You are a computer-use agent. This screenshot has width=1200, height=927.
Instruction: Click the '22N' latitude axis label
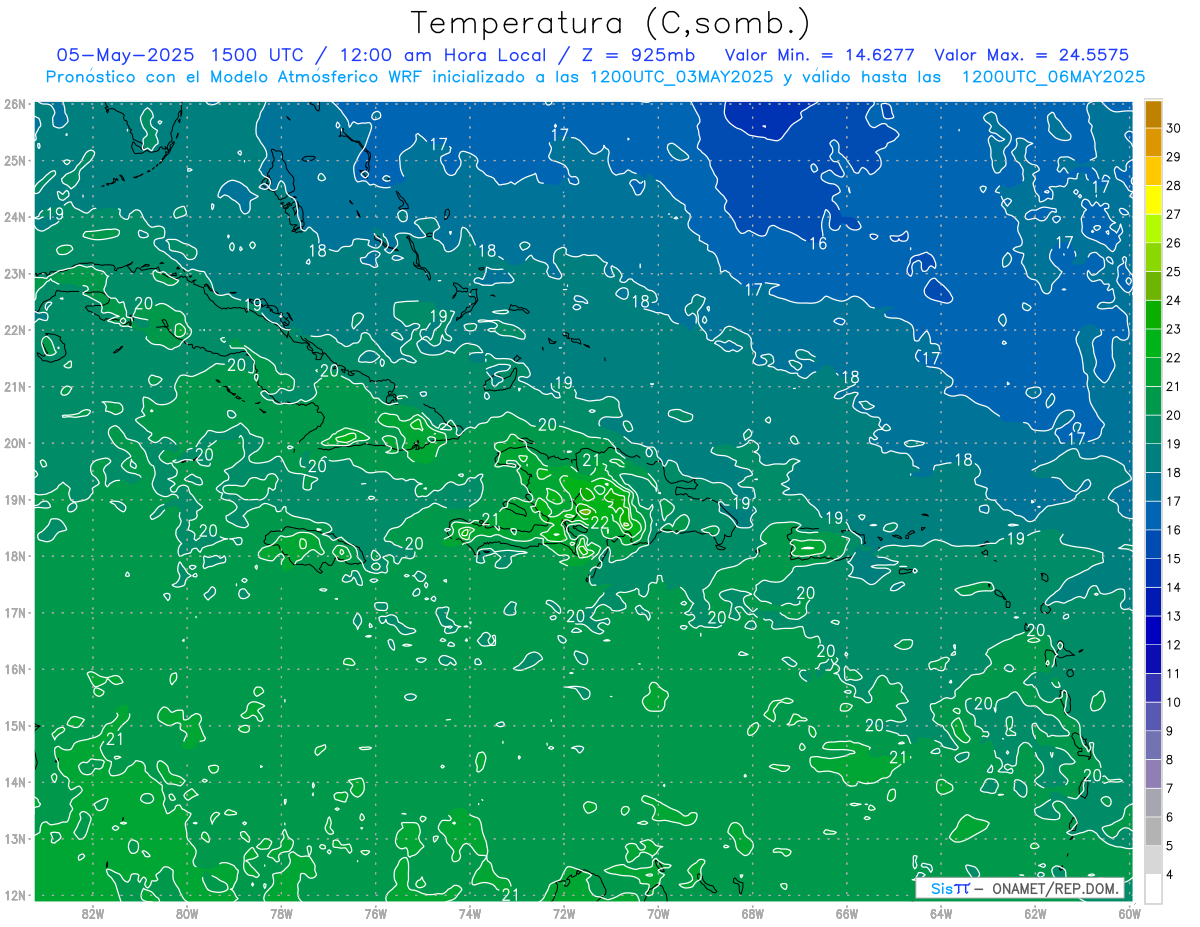[15, 330]
